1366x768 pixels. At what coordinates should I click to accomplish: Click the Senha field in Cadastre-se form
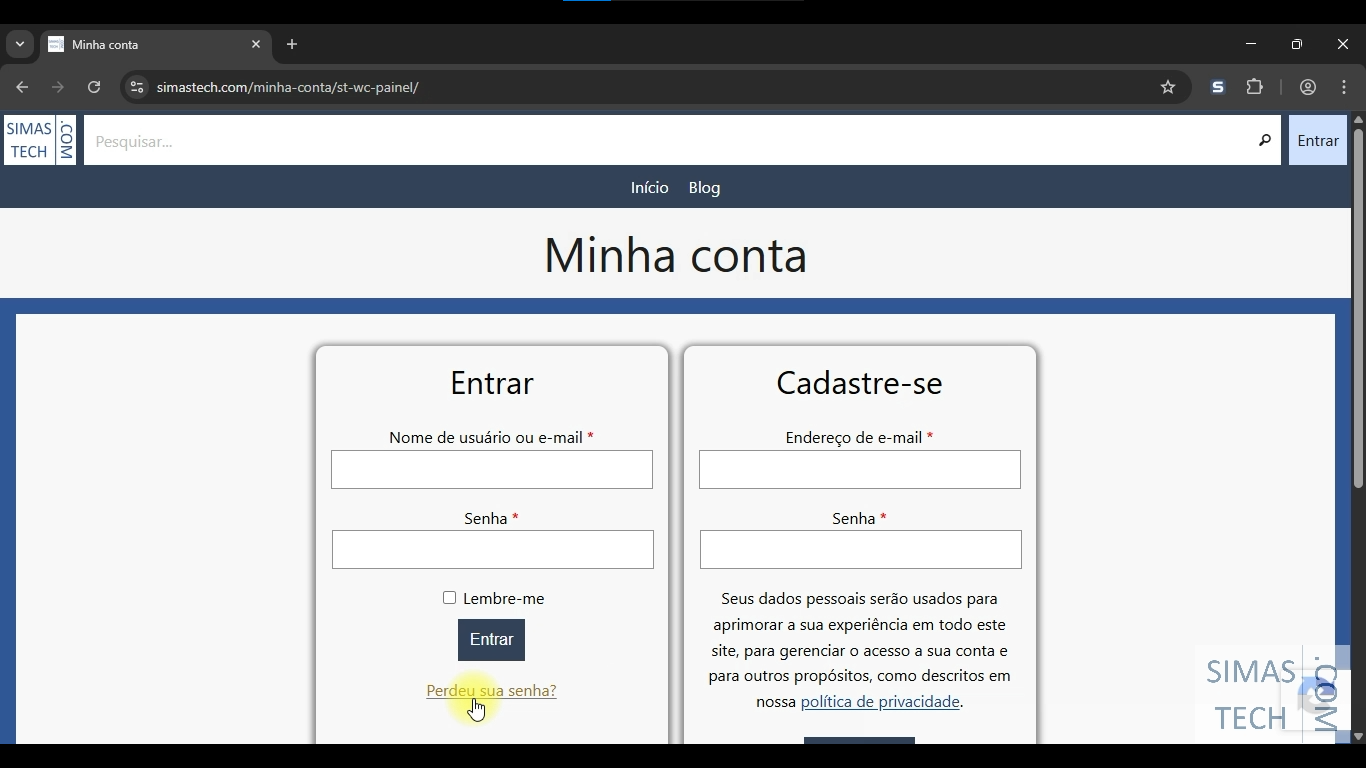(861, 549)
